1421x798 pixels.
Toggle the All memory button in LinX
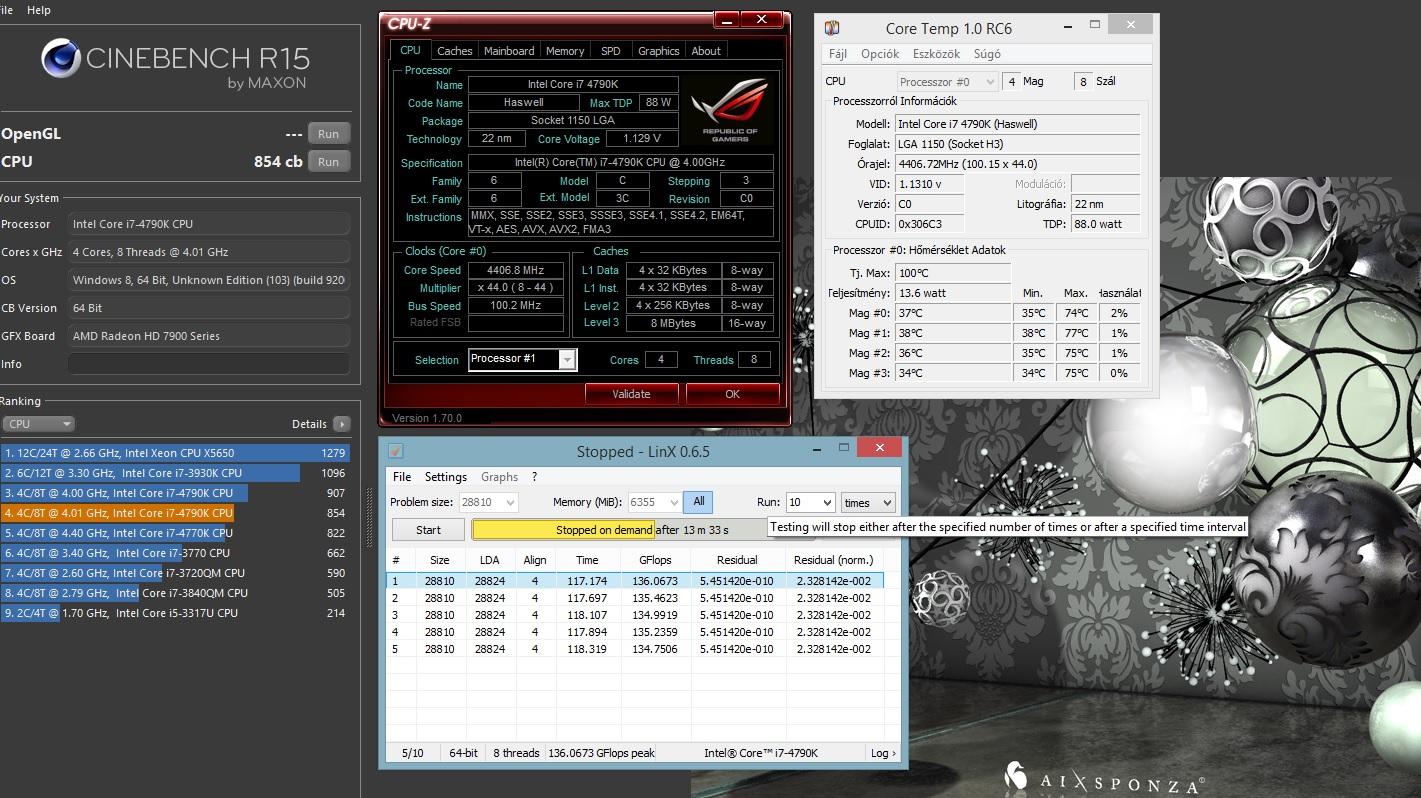pyautogui.click(x=698, y=502)
